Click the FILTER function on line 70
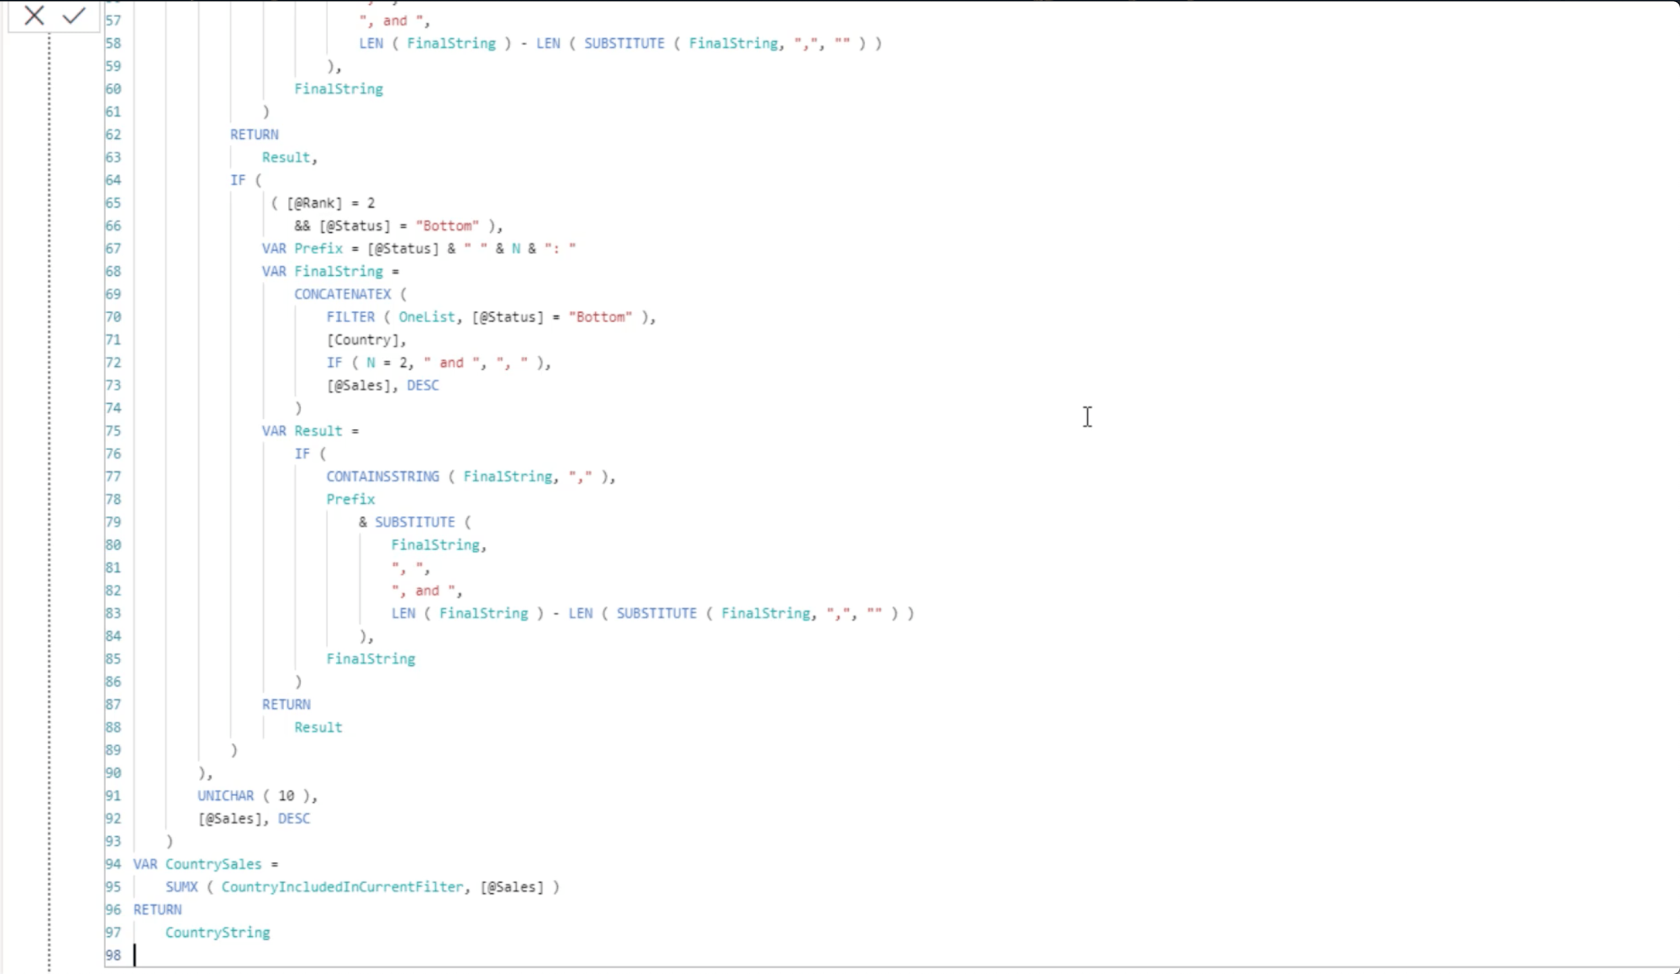1680x974 pixels. (350, 317)
